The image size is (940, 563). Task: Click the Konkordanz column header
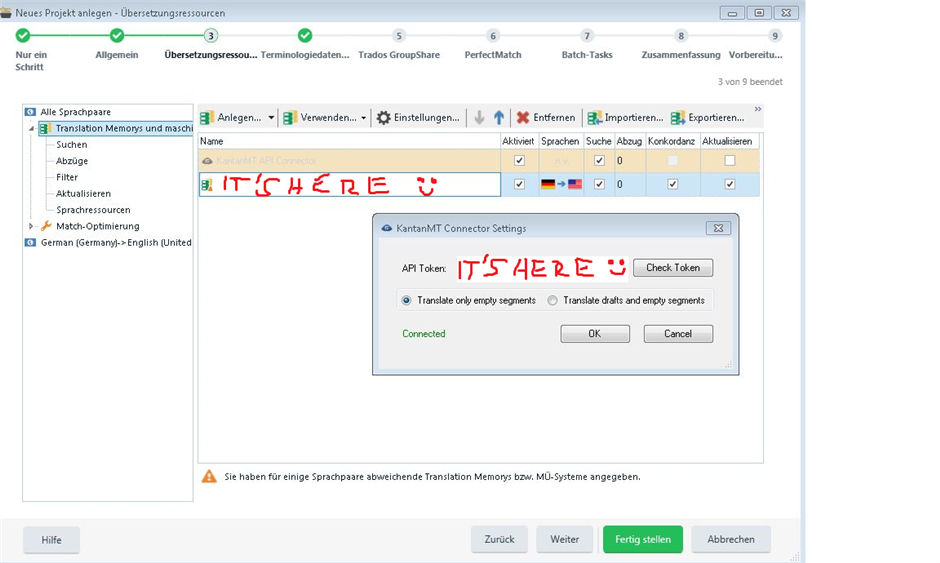click(672, 141)
